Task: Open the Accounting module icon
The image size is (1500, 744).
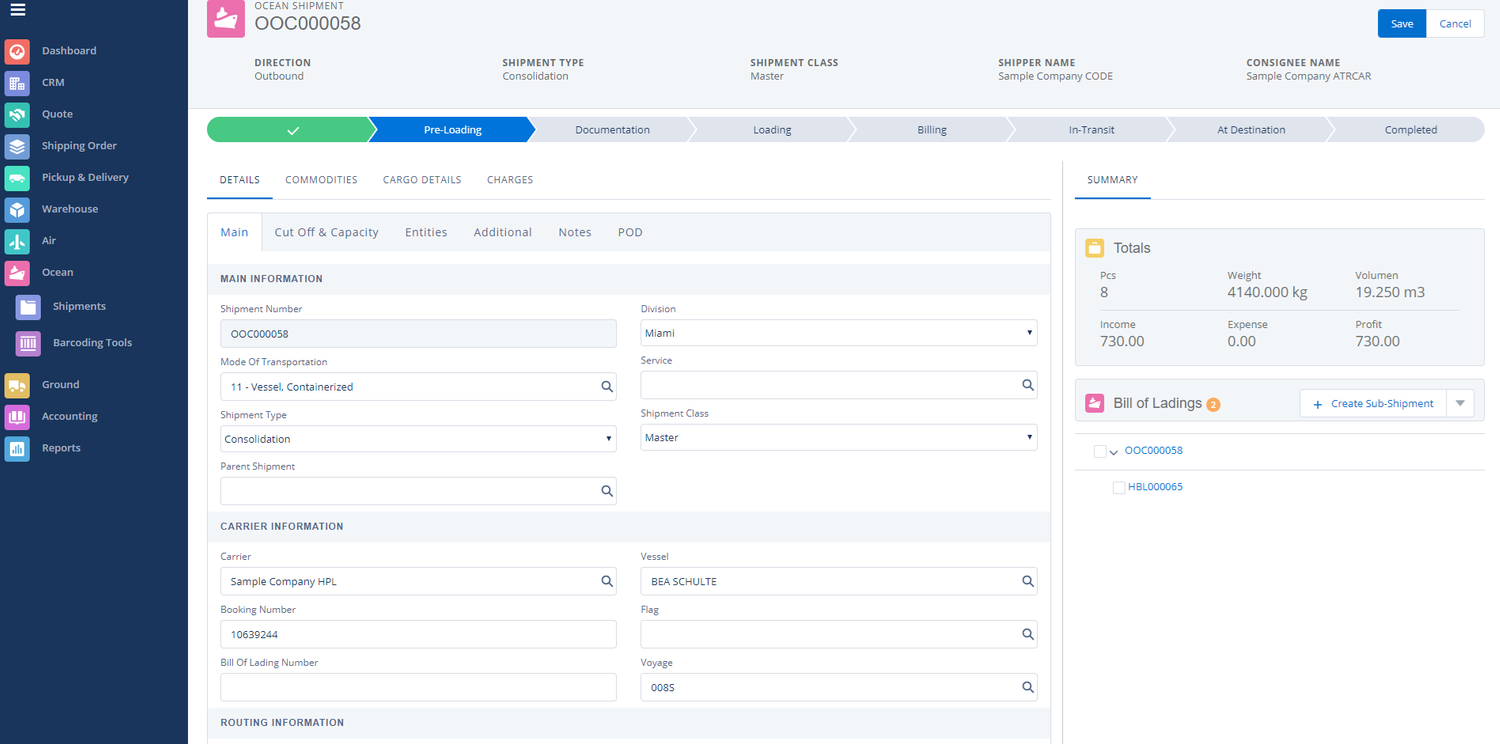Action: point(17,416)
